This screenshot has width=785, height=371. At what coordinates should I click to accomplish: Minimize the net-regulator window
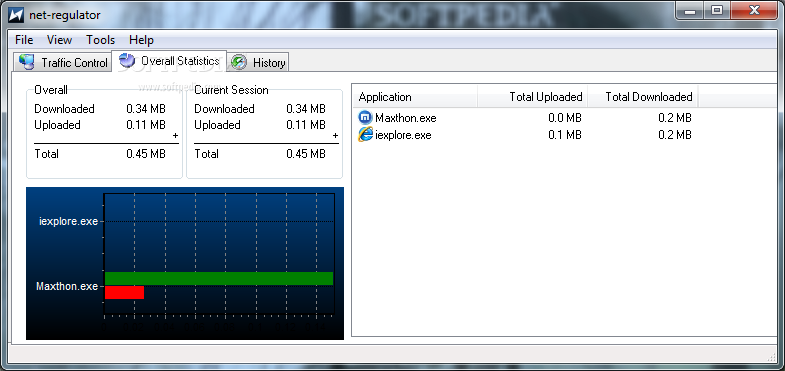pyautogui.click(x=690, y=11)
